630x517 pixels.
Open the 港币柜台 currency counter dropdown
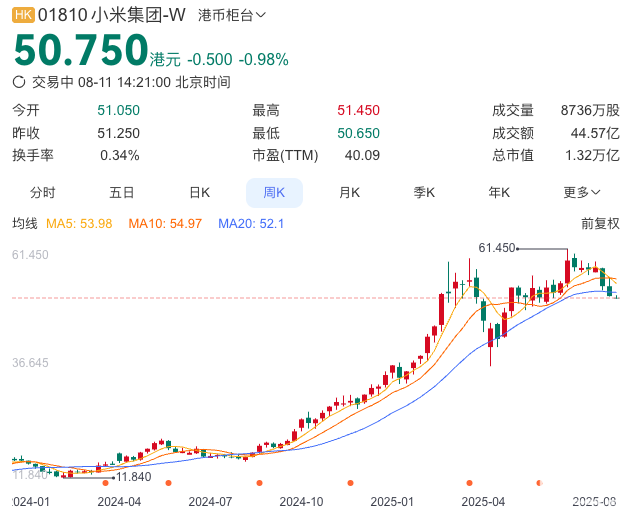(232, 15)
